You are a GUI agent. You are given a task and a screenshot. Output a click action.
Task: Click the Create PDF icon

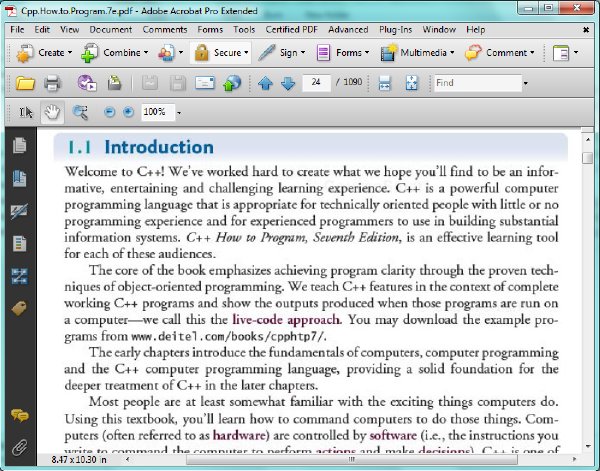coord(24,53)
